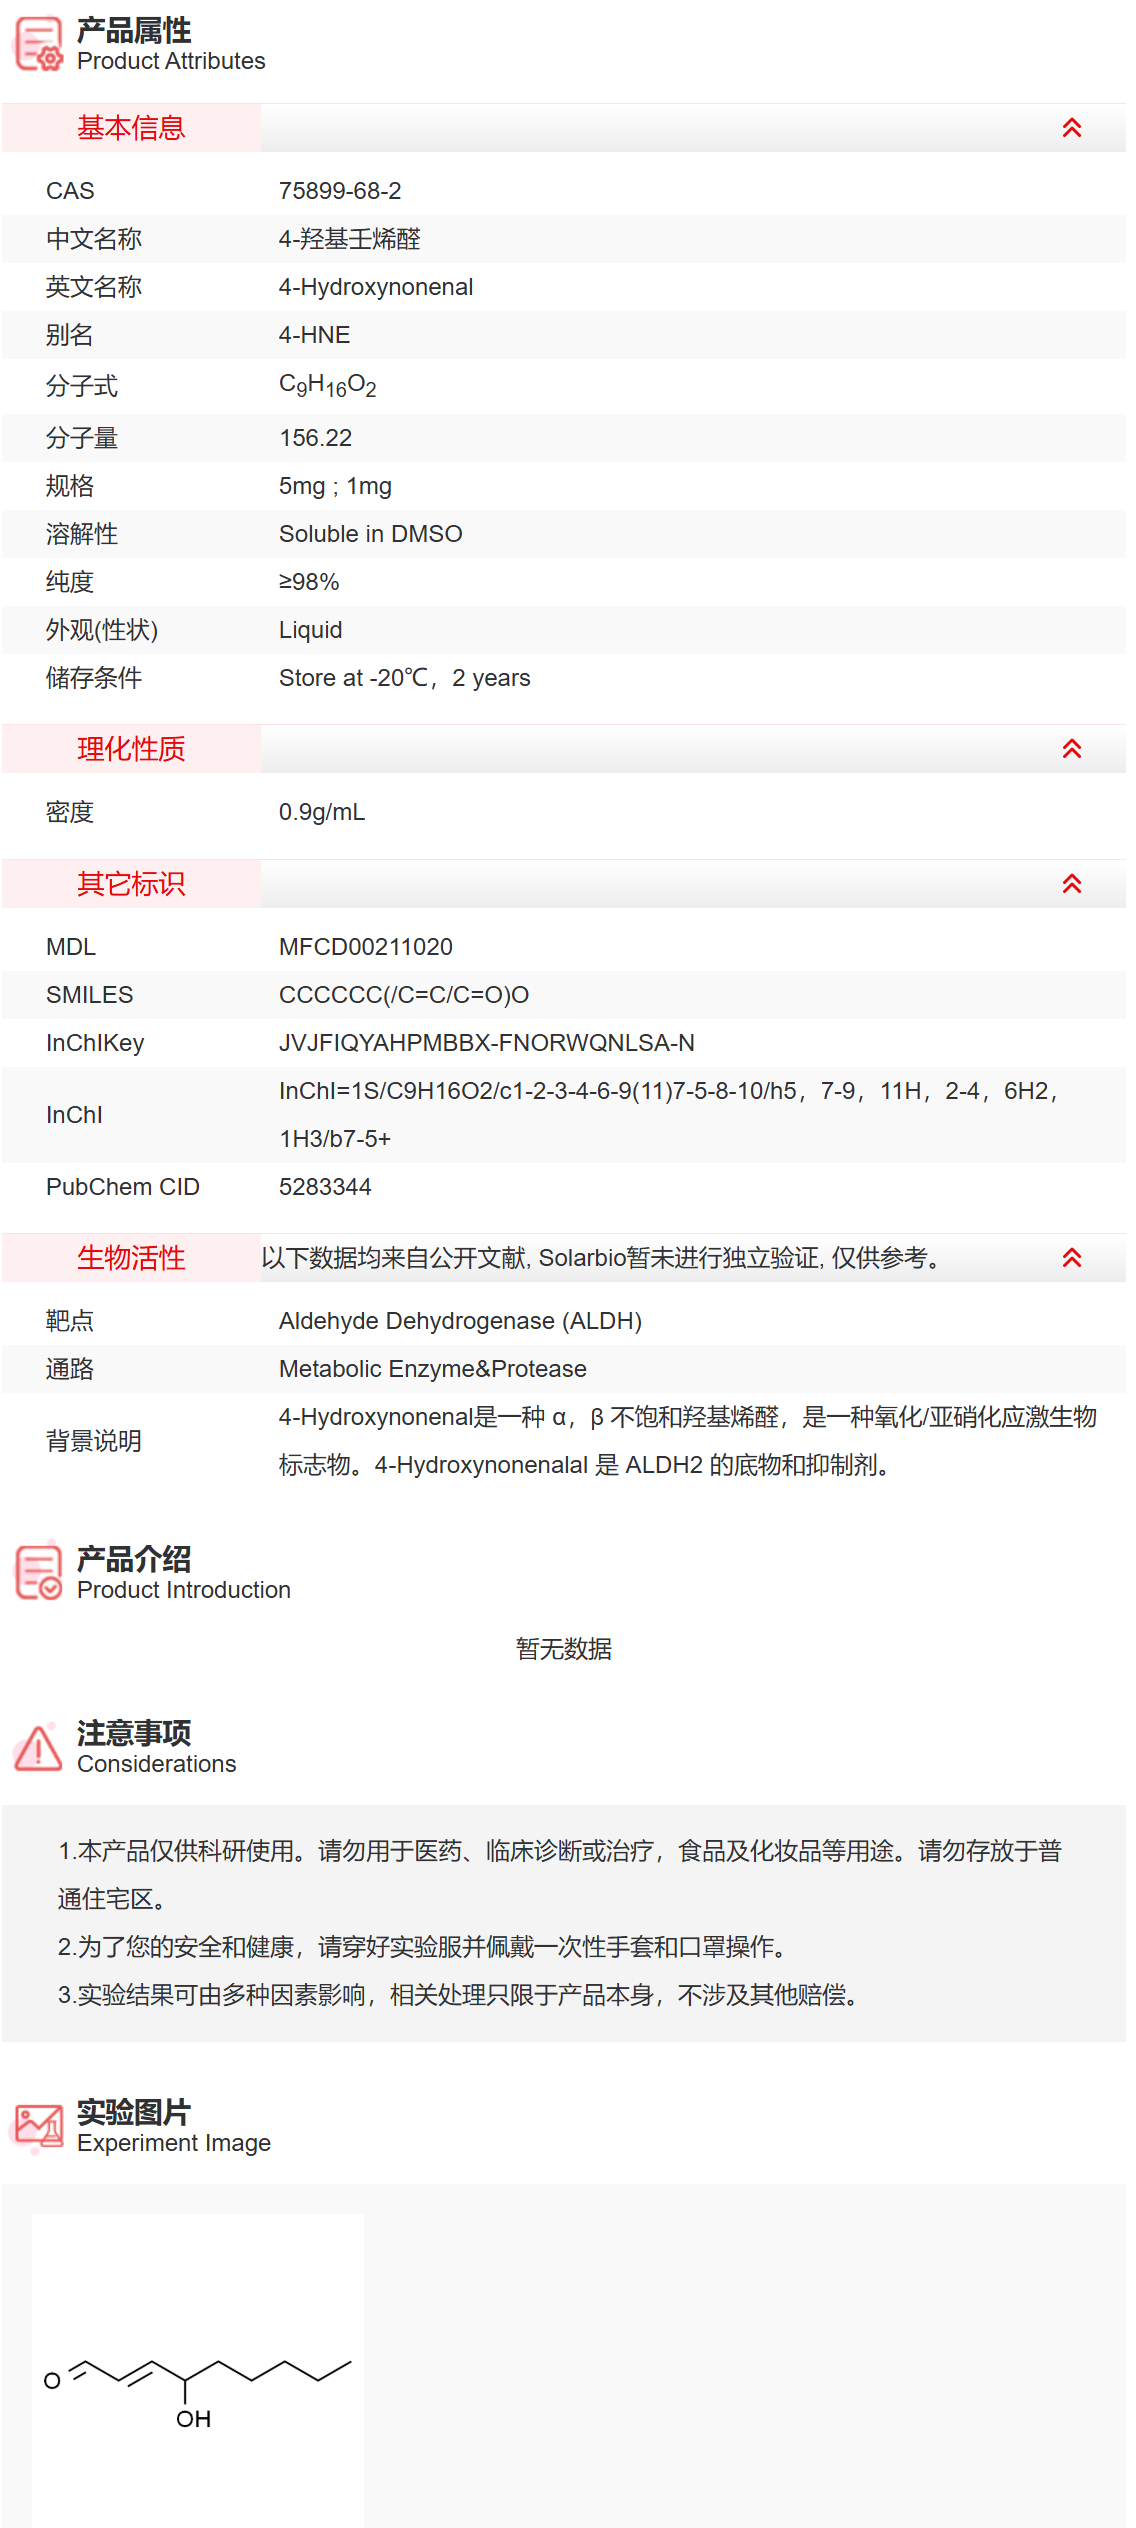Screen dimensions: 1136x2528
Task: Collapse the 其它标识 section chevron
Action: [x=1071, y=884]
